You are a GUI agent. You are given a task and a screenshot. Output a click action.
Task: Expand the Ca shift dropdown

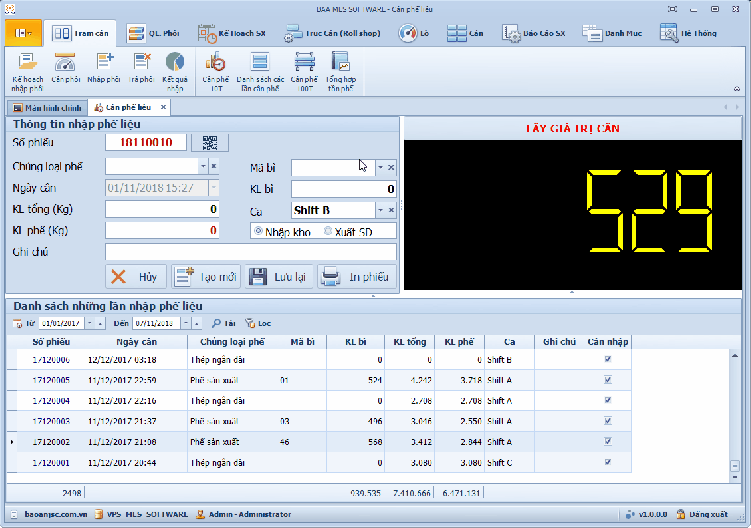380,210
